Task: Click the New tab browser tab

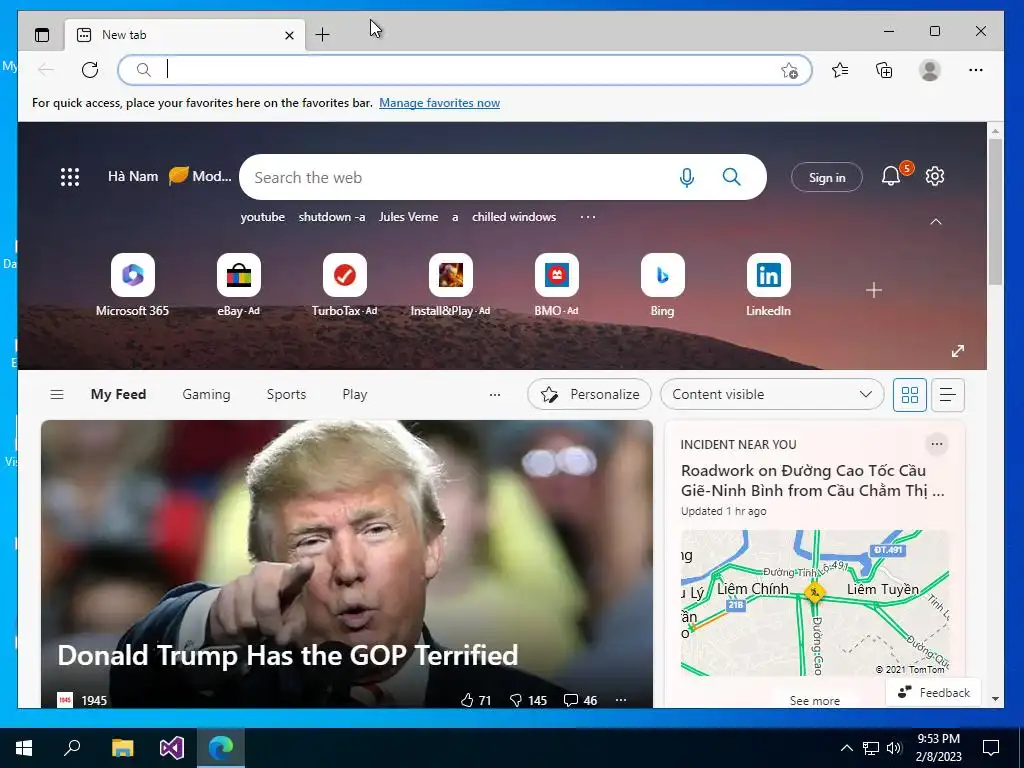Action: (185, 35)
